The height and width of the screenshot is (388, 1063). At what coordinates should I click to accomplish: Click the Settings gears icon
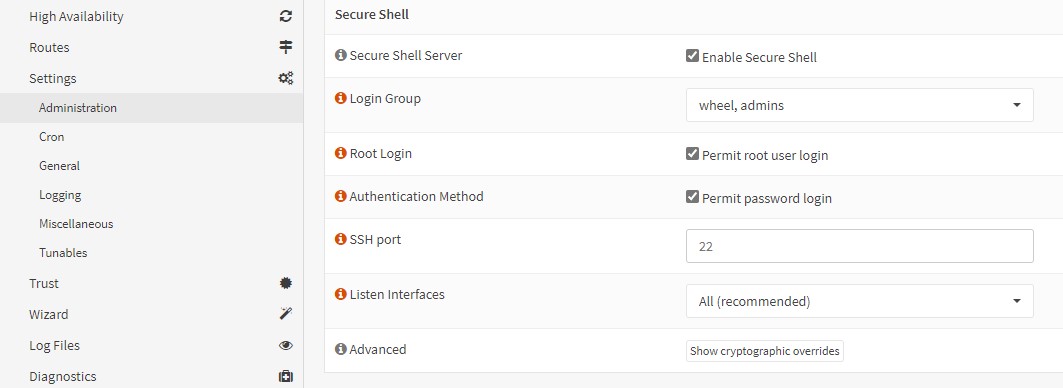coord(286,79)
